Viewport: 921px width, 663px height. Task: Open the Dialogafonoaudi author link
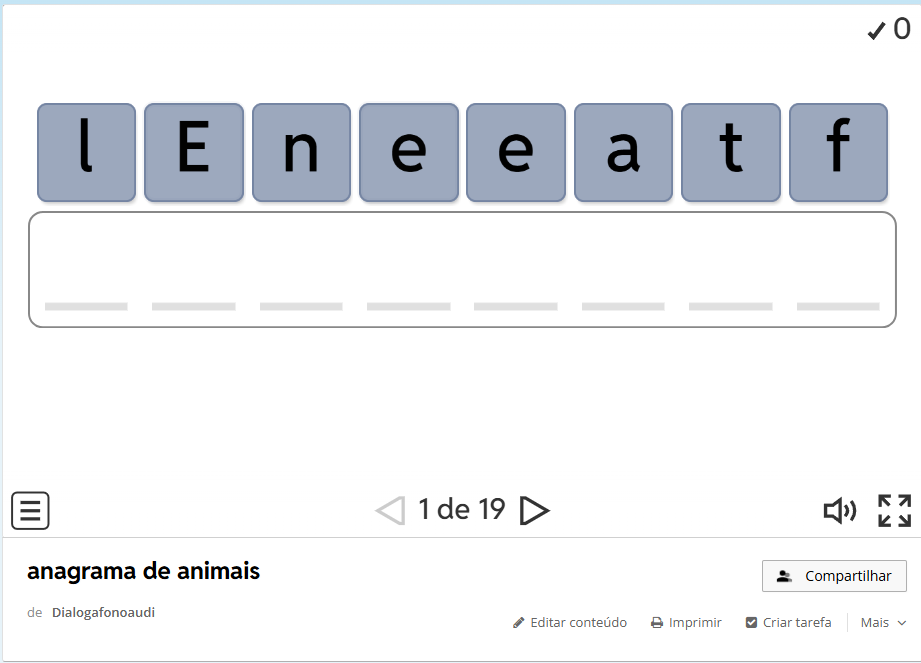[103, 612]
